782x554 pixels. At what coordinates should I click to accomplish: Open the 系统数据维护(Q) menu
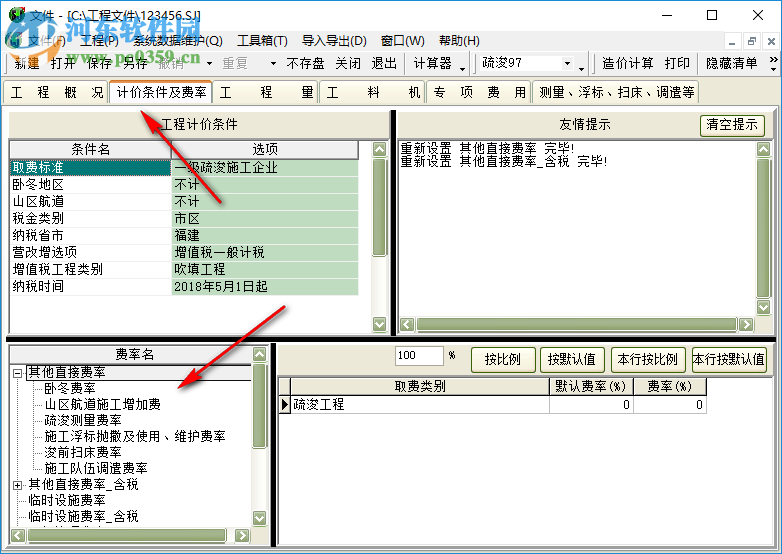click(x=178, y=41)
